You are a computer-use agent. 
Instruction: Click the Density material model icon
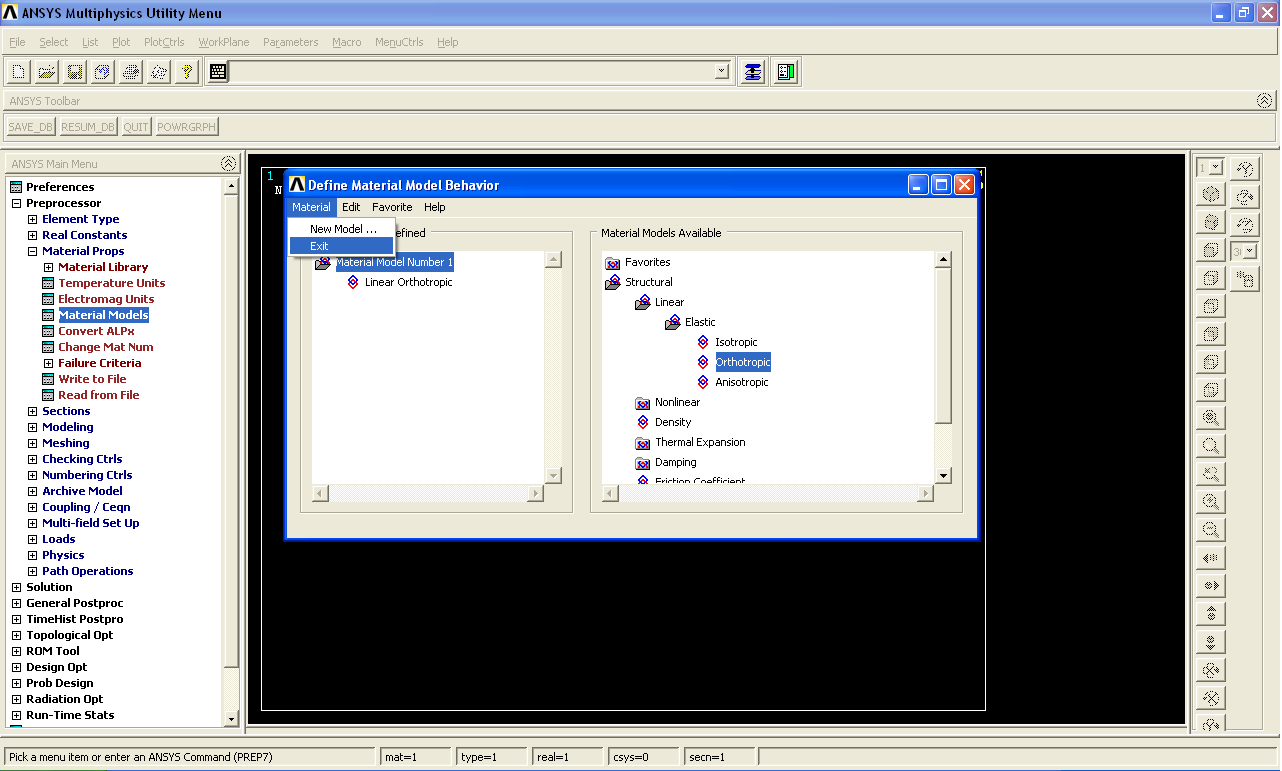643,422
